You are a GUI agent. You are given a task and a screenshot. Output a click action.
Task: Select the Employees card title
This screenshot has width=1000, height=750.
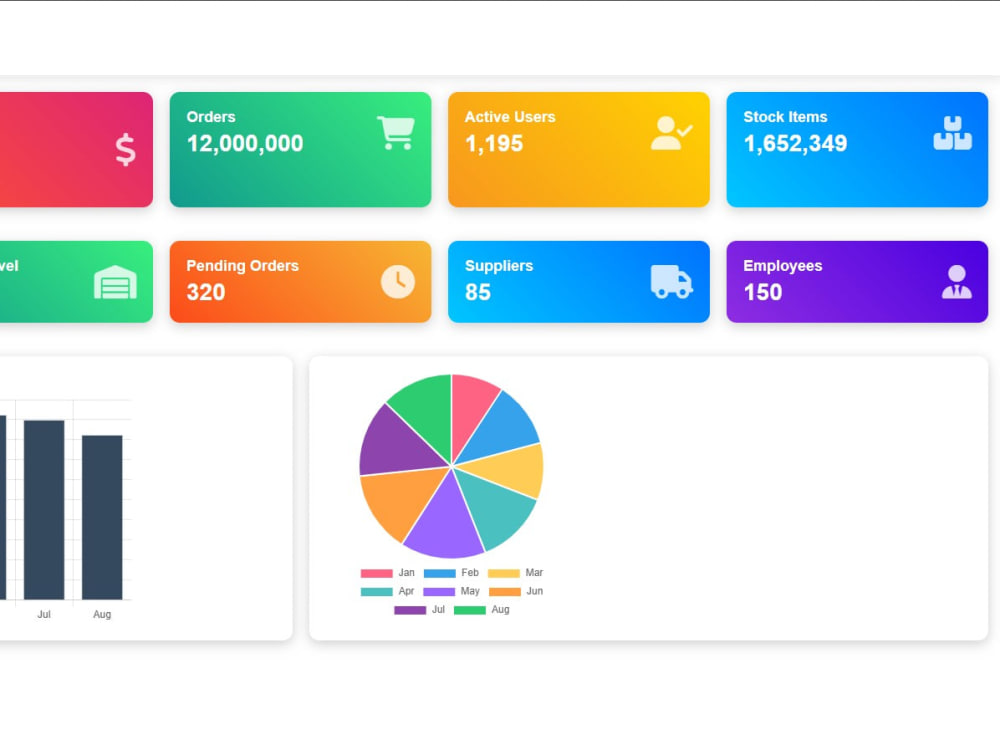(x=783, y=265)
